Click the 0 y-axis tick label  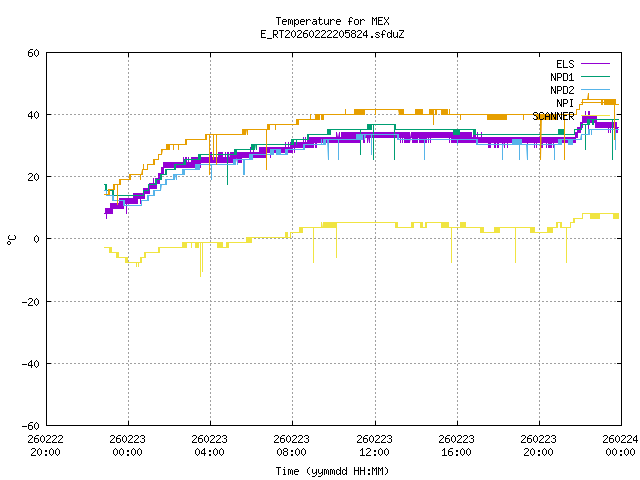(x=36, y=239)
